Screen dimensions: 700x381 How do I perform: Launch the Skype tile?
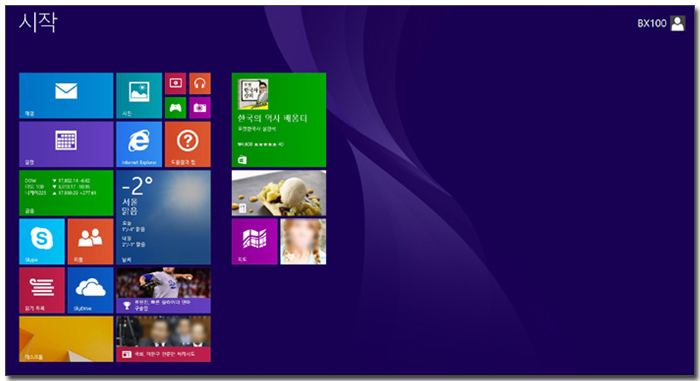[42, 242]
